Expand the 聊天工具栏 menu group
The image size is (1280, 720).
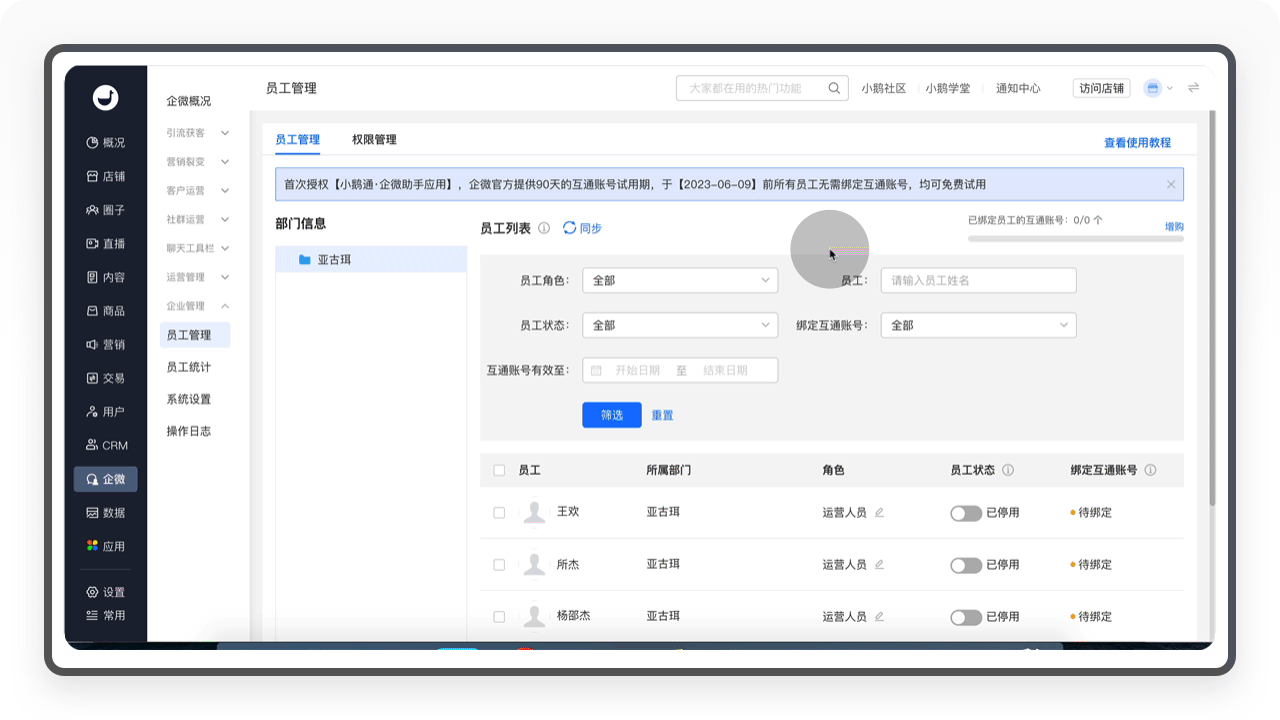(198, 248)
